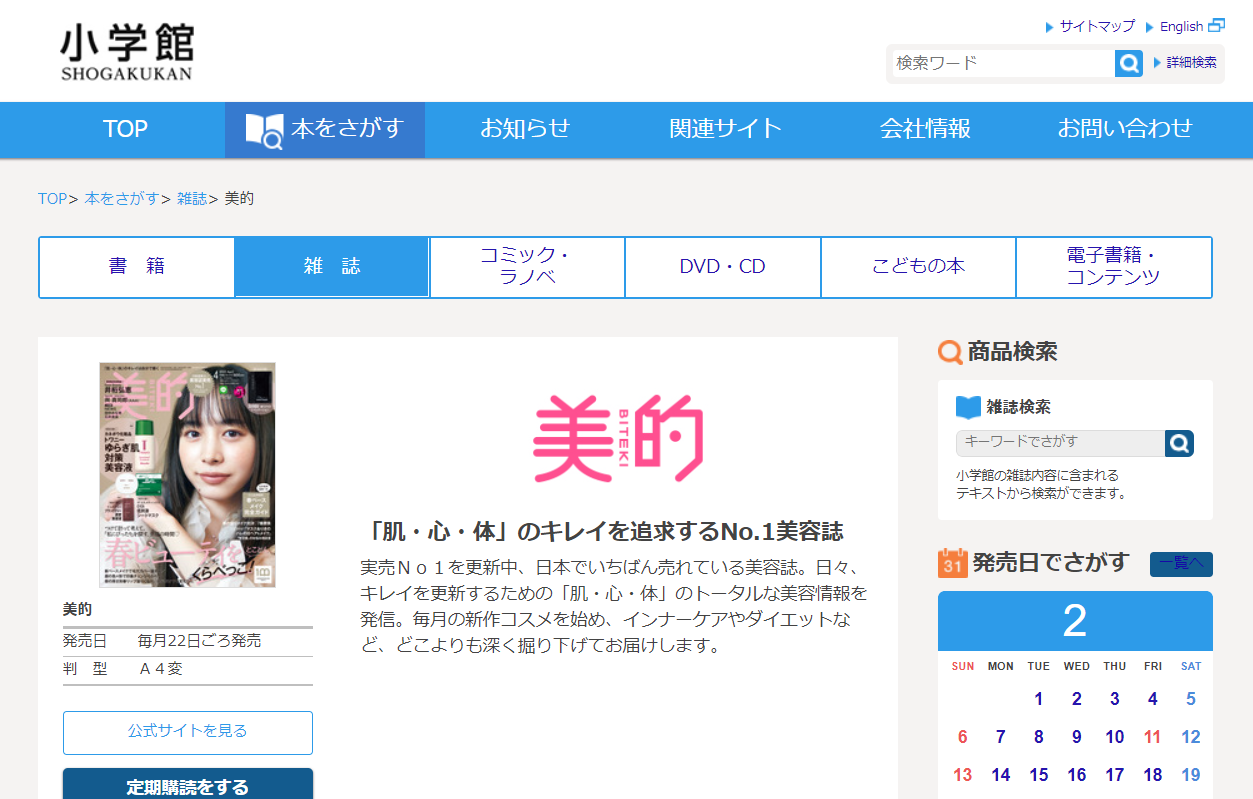Screen dimensions: 1253x799
Task: Select the 電子書籍・コンテンツ category tab
Action: tap(1114, 267)
